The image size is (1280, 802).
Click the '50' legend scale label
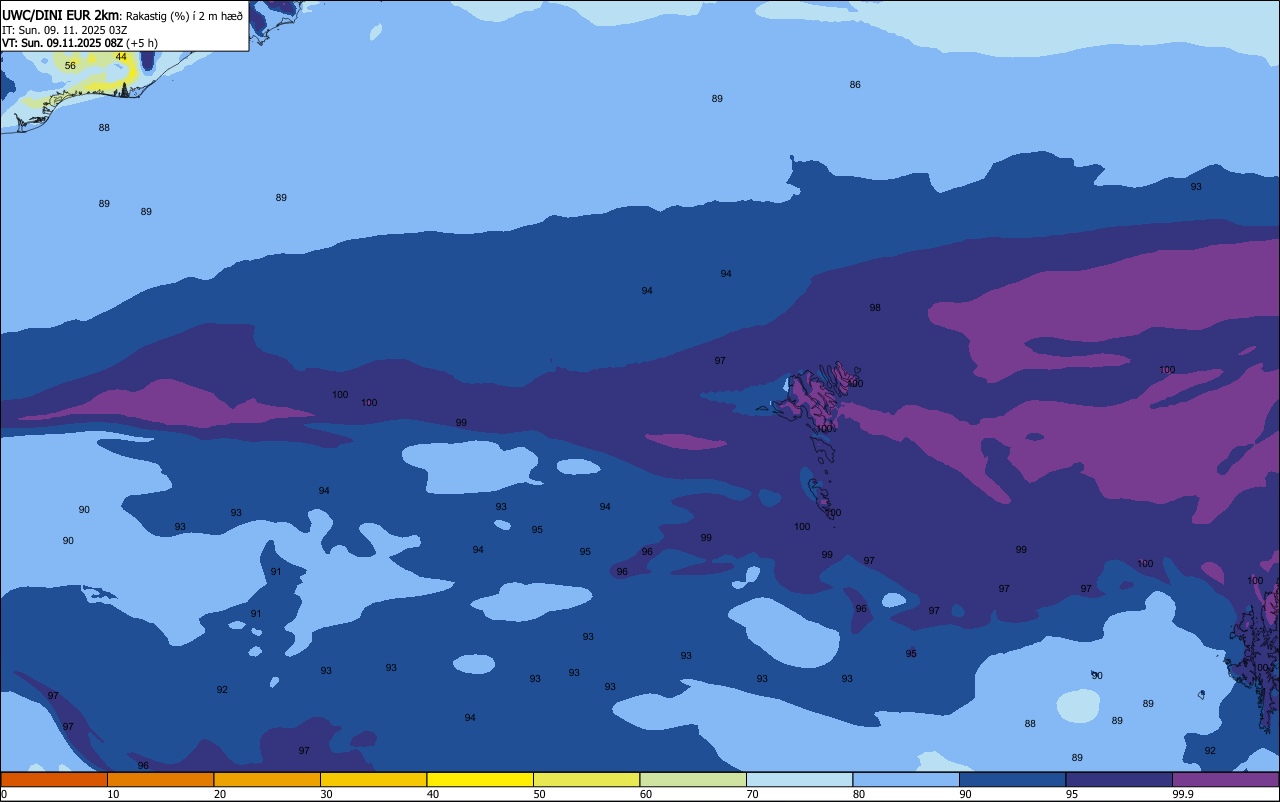point(540,794)
